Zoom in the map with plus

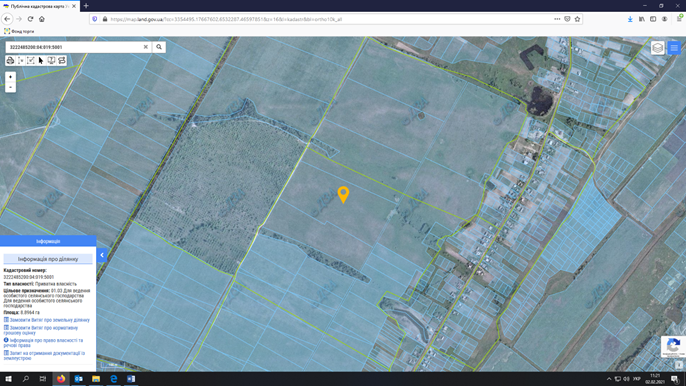[x=10, y=77]
